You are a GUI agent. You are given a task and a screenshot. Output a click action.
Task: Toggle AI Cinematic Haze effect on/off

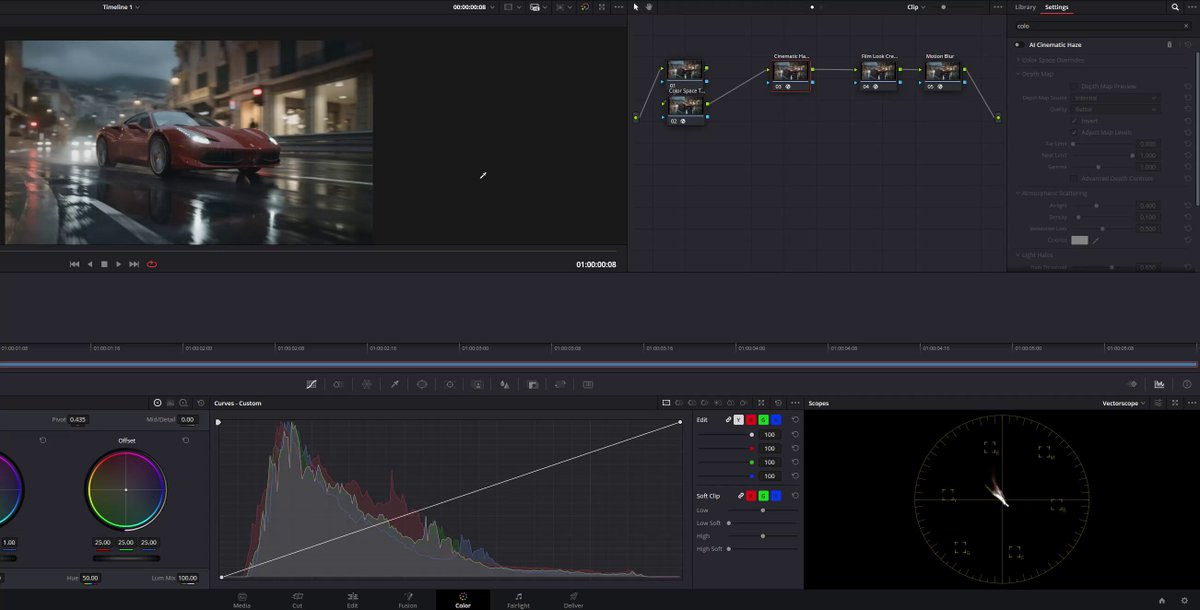point(1017,45)
